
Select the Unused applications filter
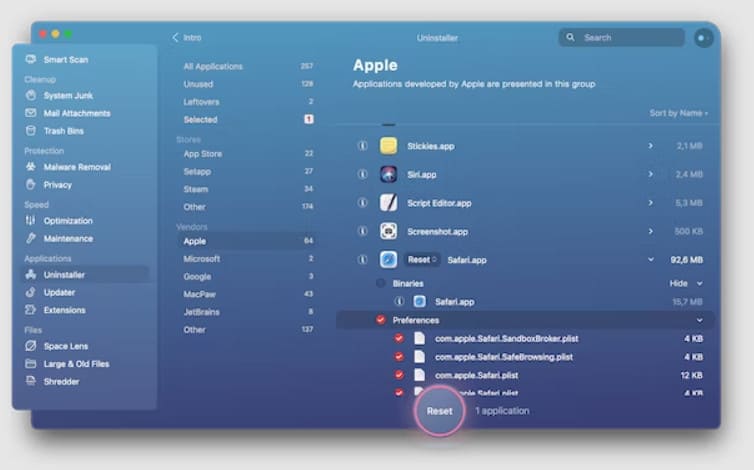coord(198,84)
